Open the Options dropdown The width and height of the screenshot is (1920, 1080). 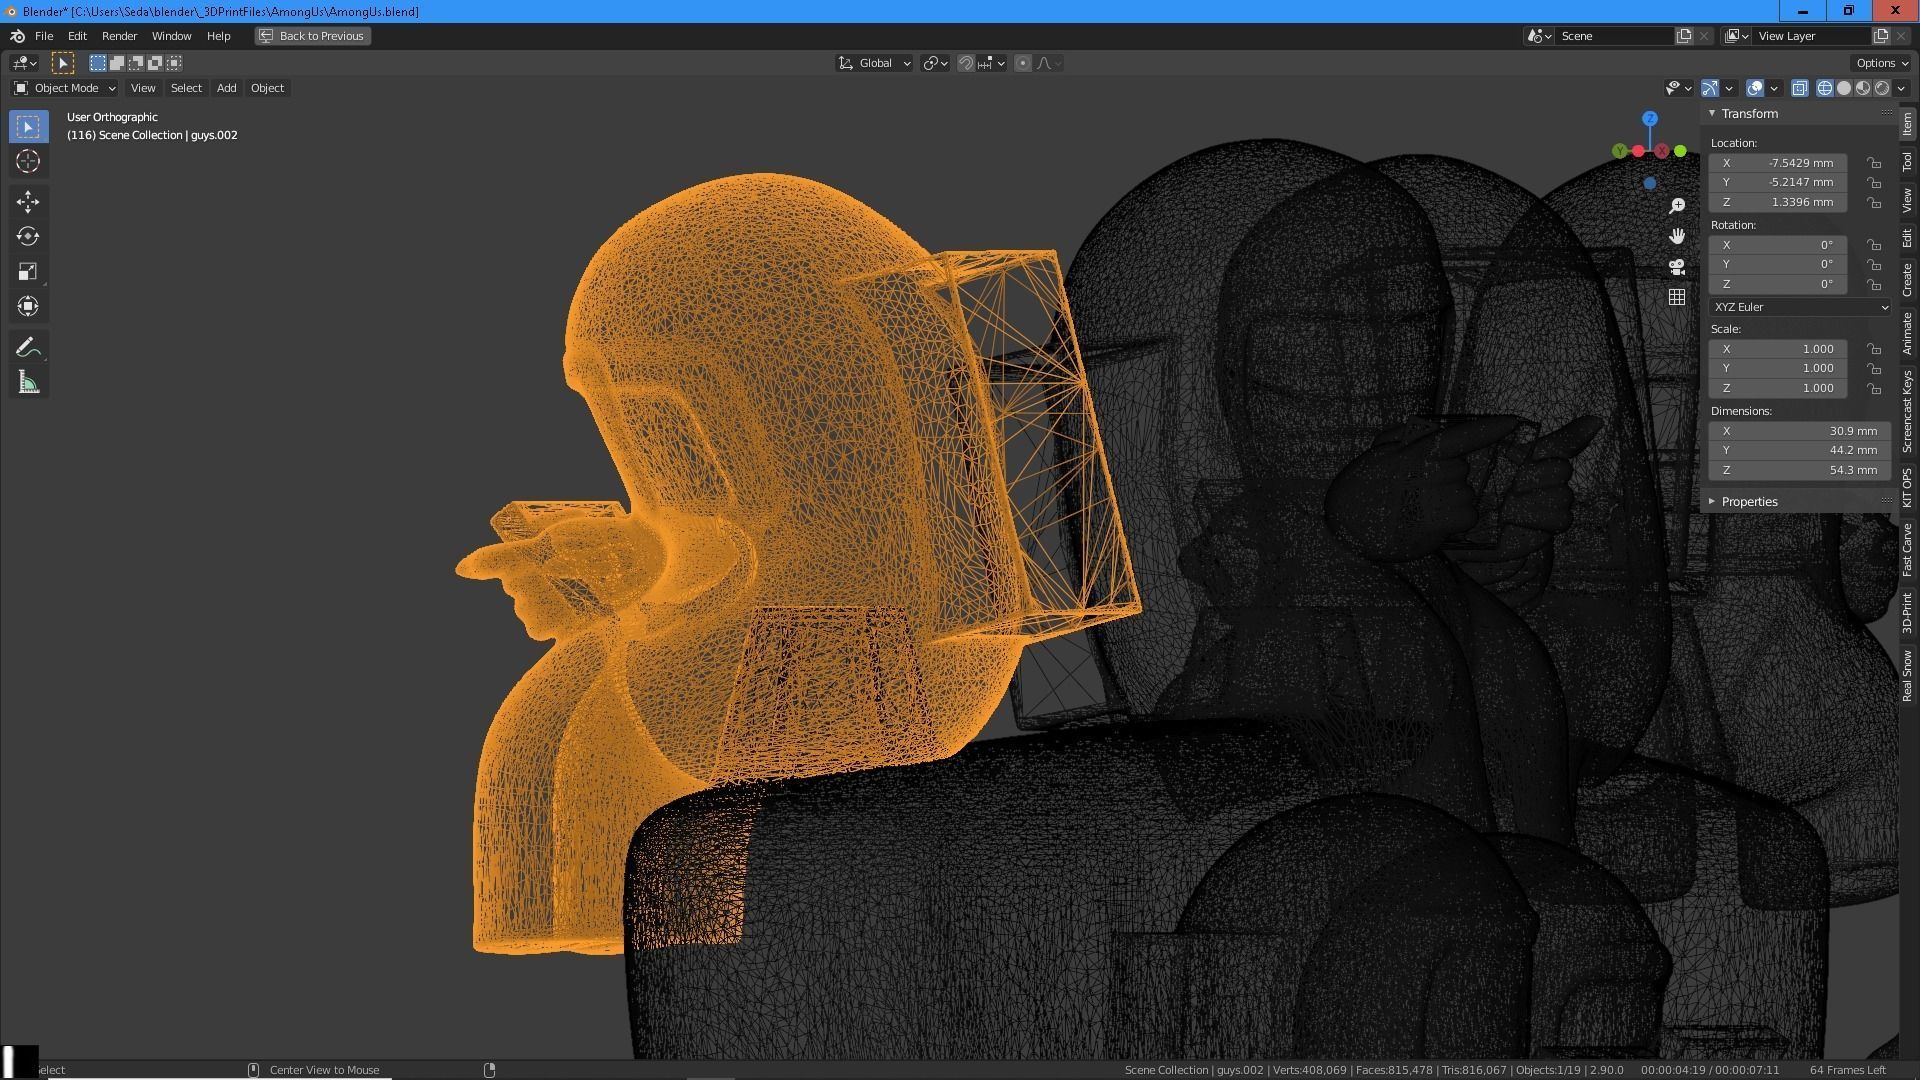(1881, 63)
